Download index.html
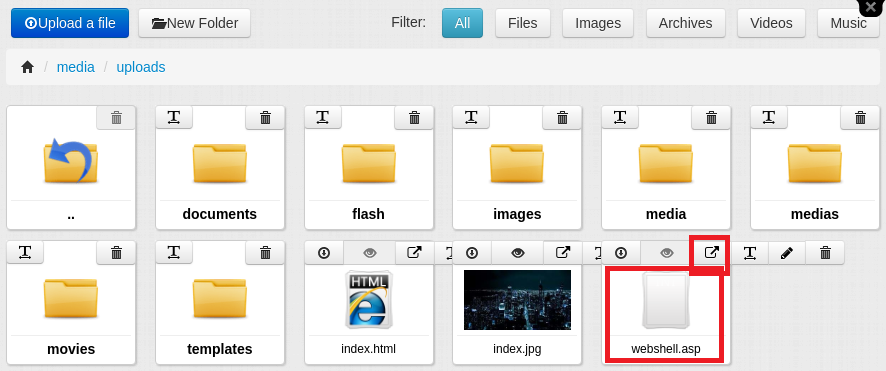Image resolution: width=886 pixels, height=371 pixels. click(324, 253)
